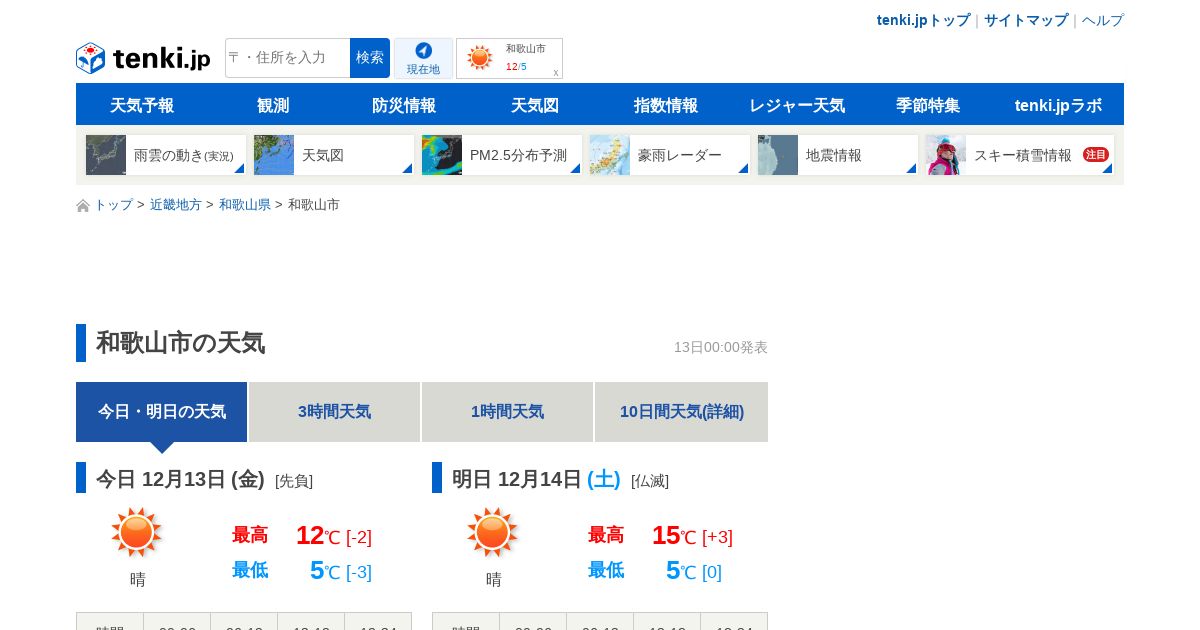The image size is (1200, 630).
Task: Open the 豪雨レーダー shortcut label
Action: [x=680, y=156]
